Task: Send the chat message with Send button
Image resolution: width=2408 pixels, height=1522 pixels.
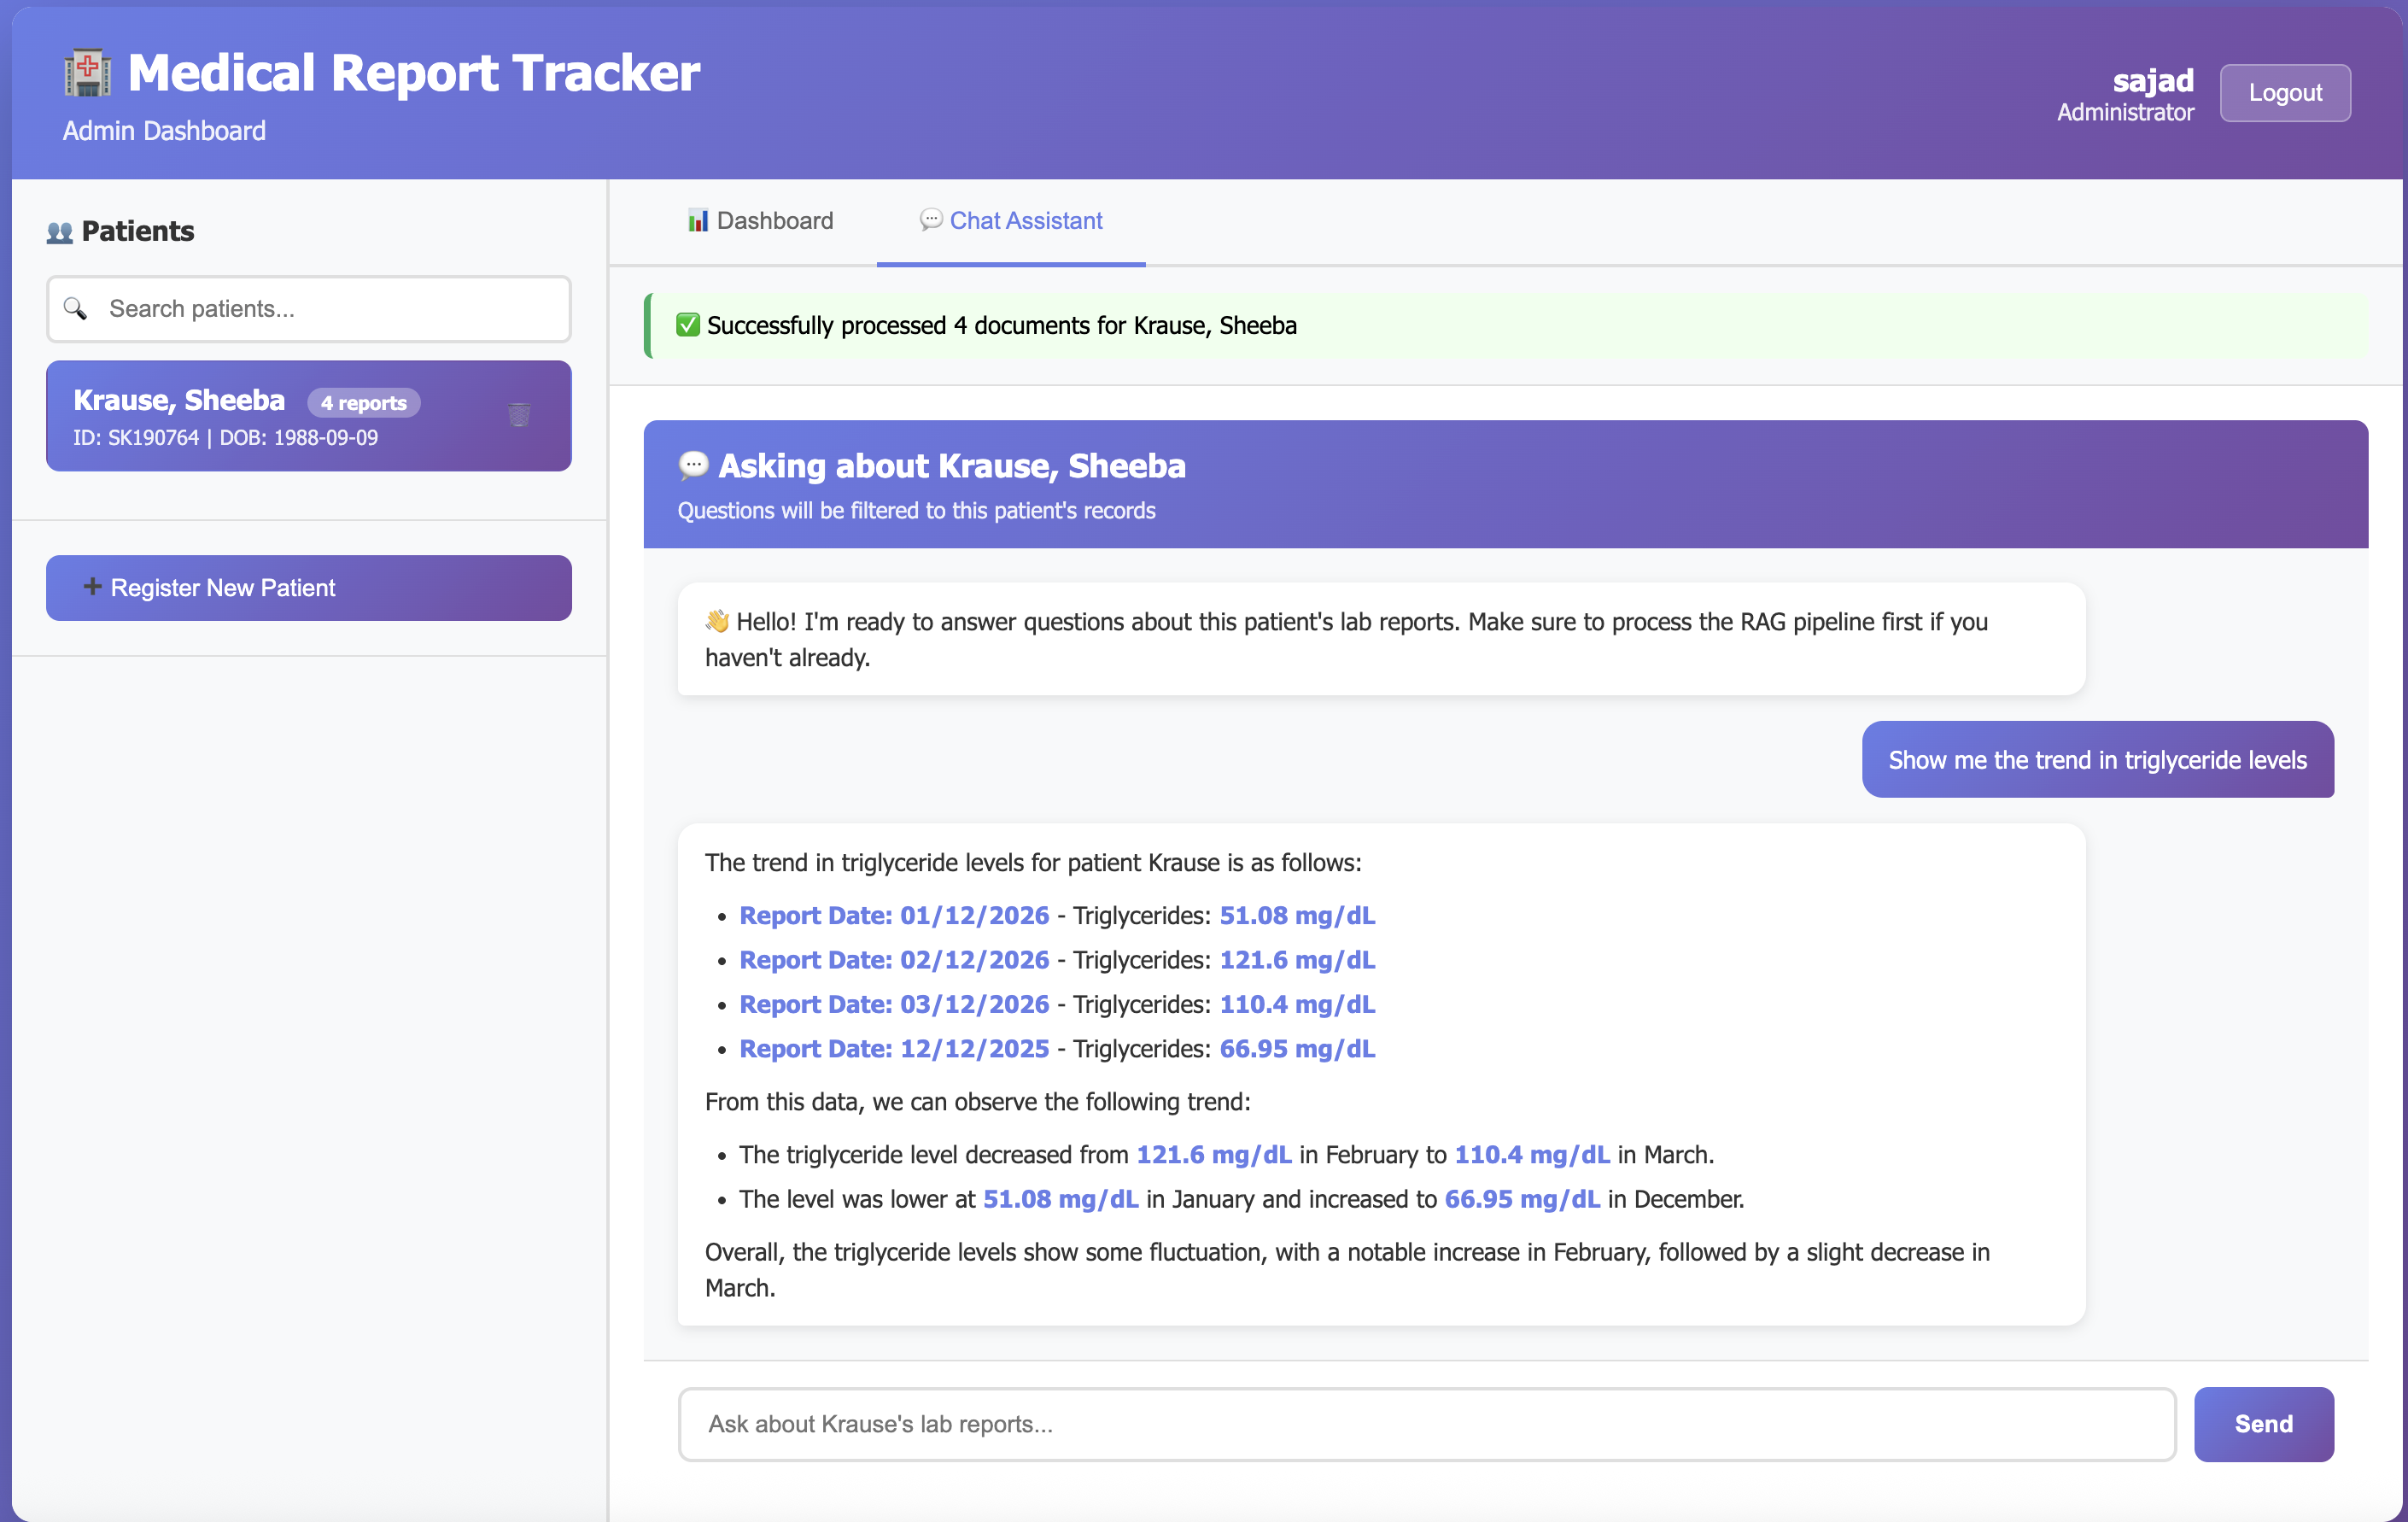Action: 2263,1424
